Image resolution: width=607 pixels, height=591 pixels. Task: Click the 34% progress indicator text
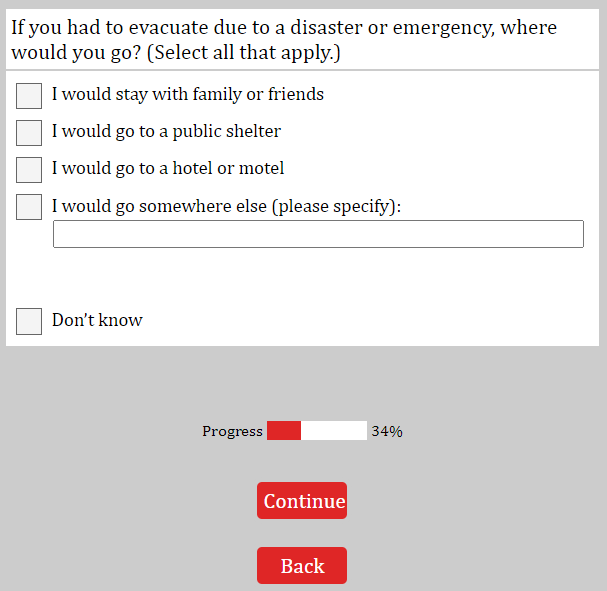pos(387,432)
